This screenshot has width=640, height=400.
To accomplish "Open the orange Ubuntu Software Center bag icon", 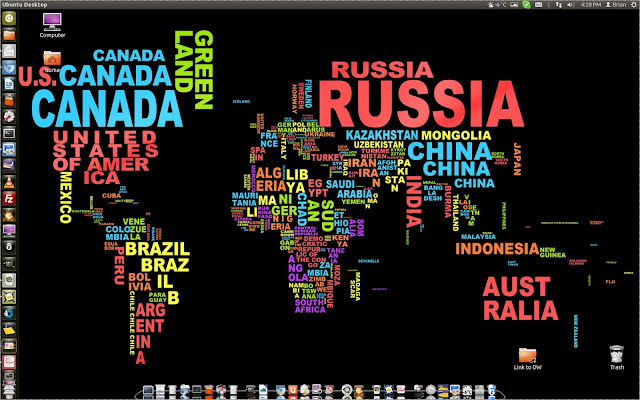I will (x=9, y=100).
